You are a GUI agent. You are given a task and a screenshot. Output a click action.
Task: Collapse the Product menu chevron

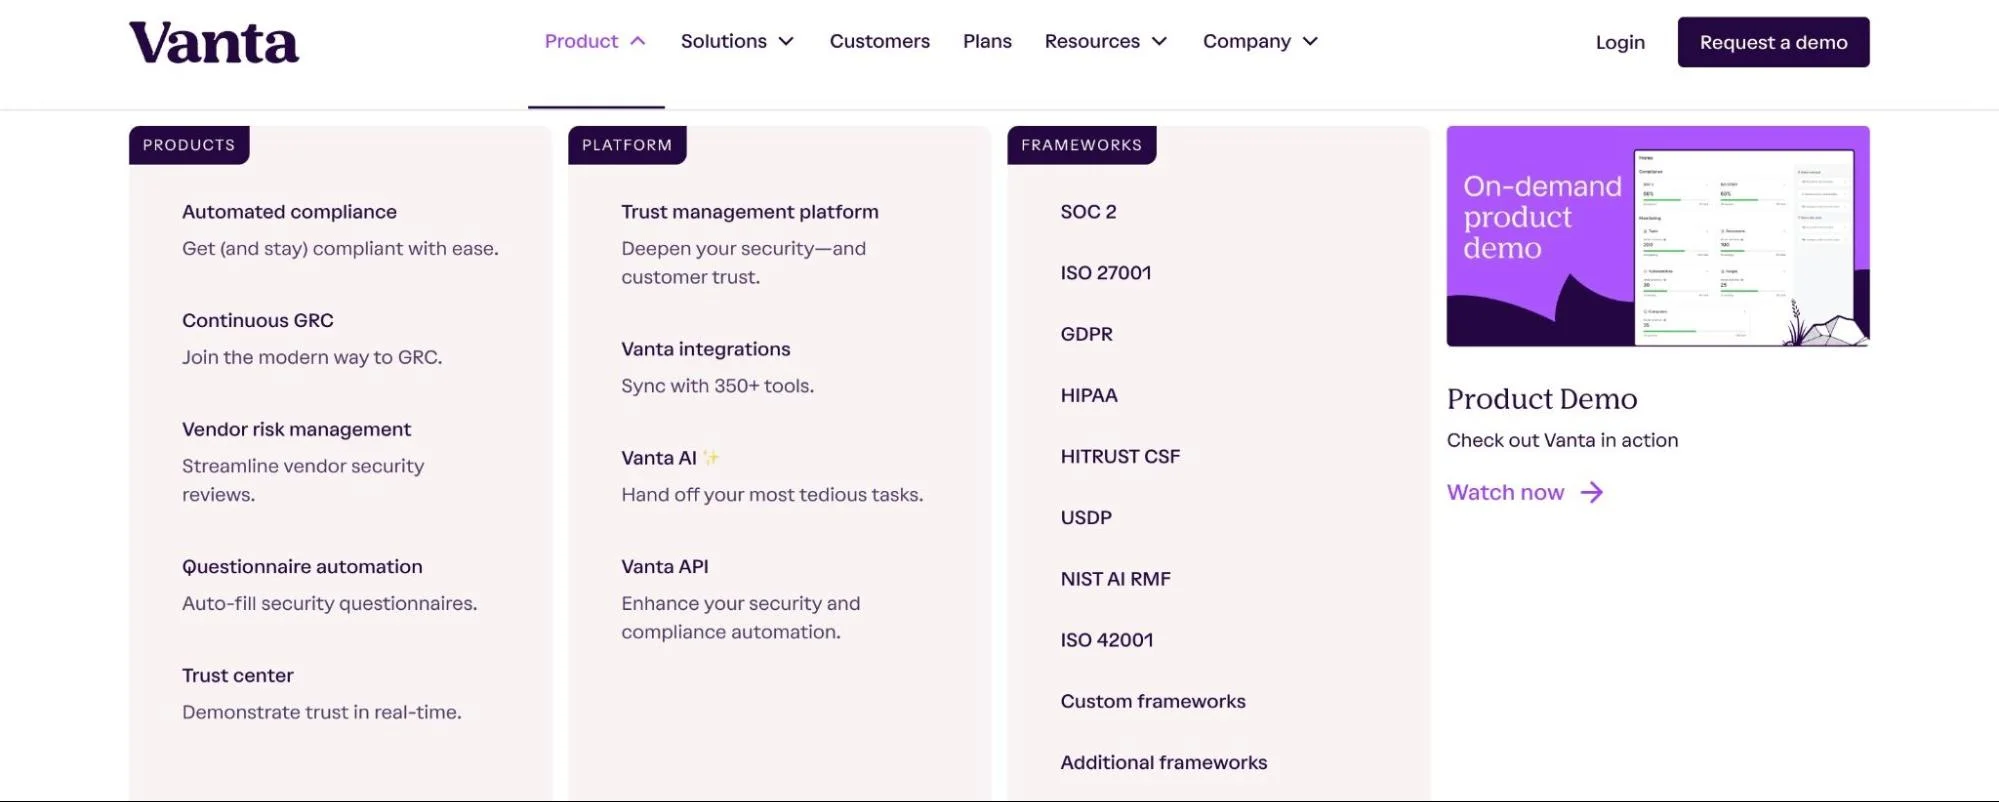point(638,41)
